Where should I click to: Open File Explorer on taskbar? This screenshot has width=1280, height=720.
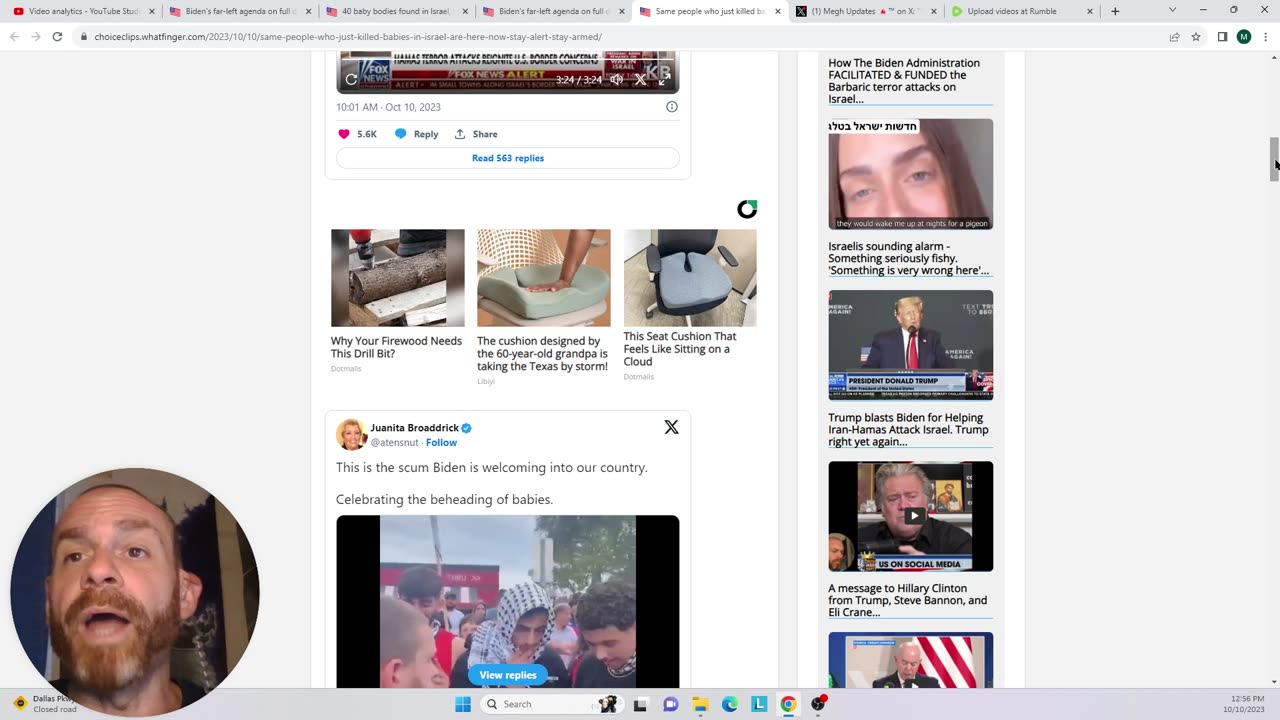pyautogui.click(x=700, y=704)
